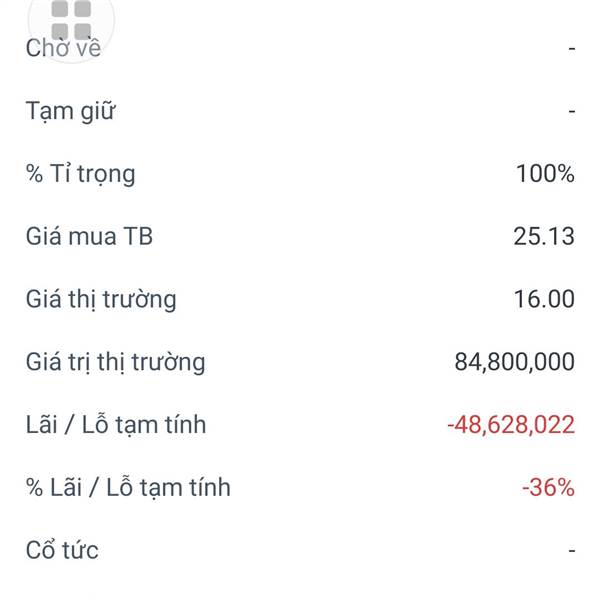Select the dash value beside Tạm giữ
The image size is (600, 600).
(x=572, y=111)
